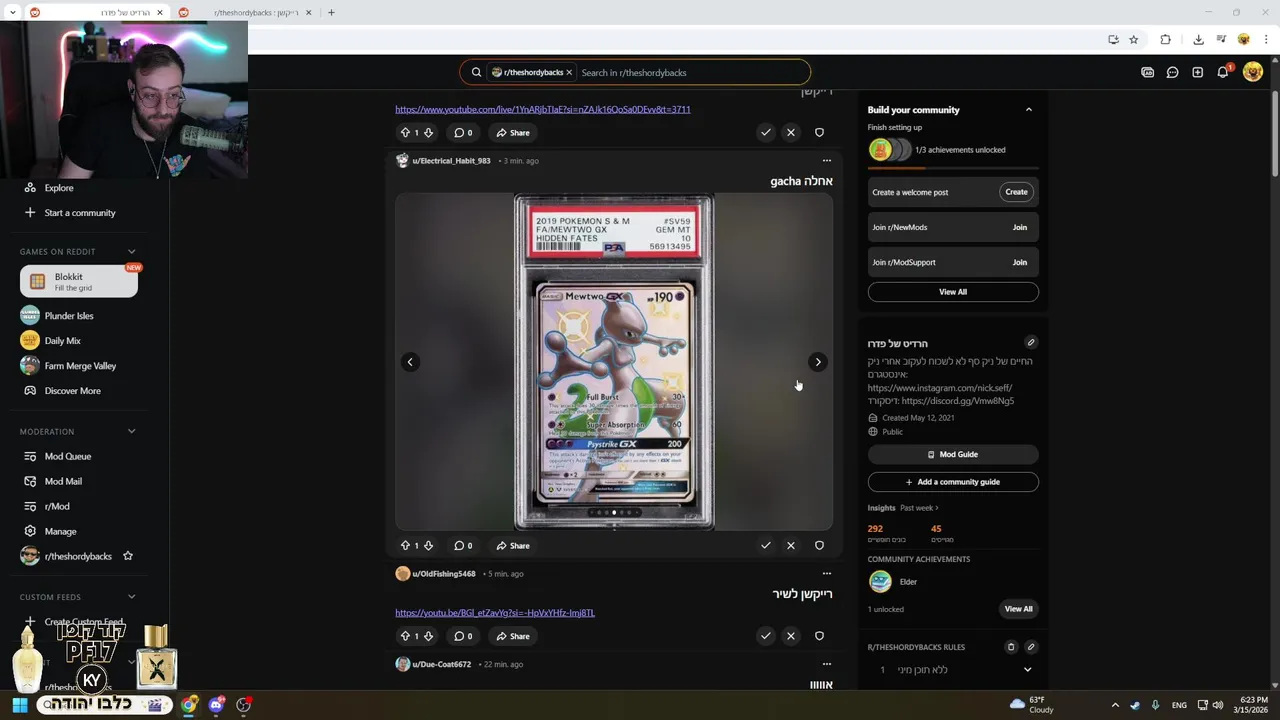1280x720 pixels.
Task: Open the YouTube live link at top
Action: point(542,109)
